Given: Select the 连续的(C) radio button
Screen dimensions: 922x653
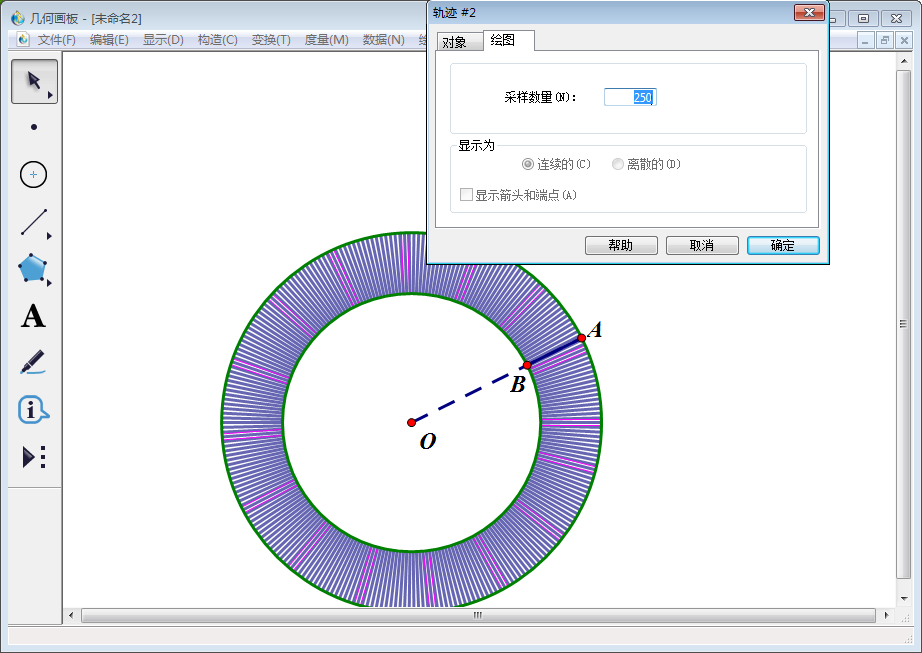Looking at the screenshot, I should (556, 164).
